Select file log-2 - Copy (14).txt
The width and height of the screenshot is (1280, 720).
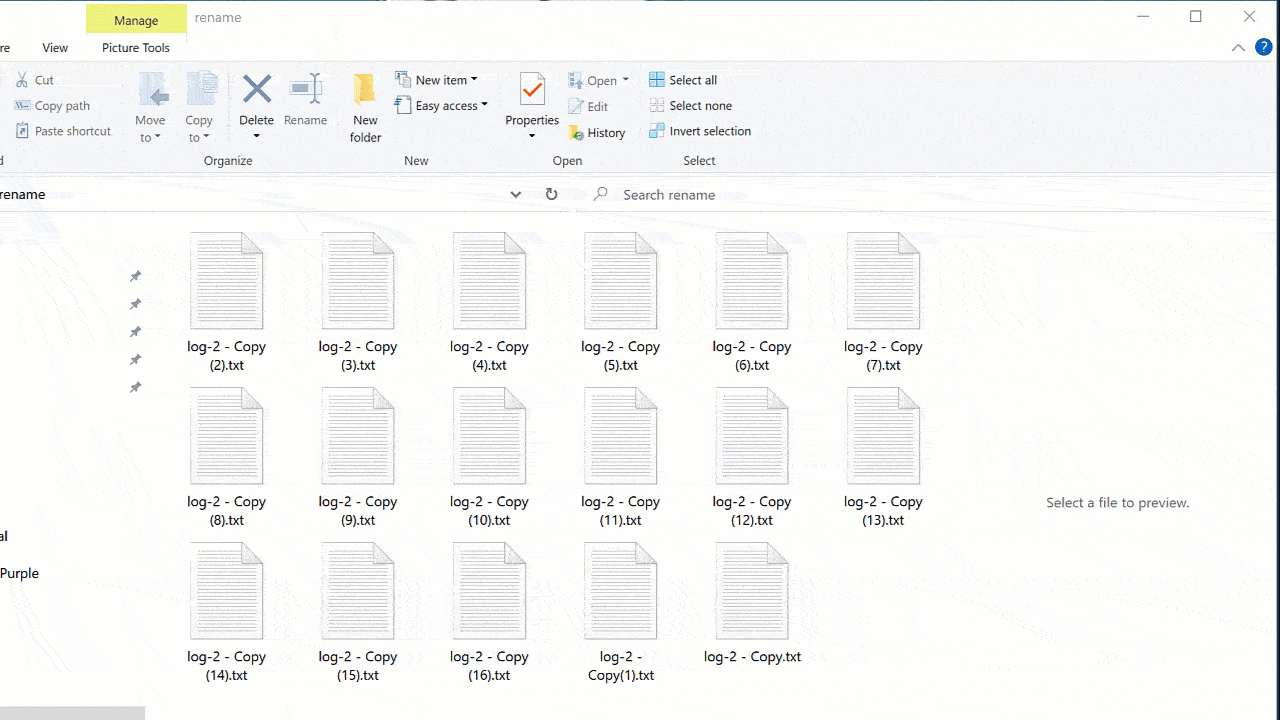pyautogui.click(x=227, y=613)
